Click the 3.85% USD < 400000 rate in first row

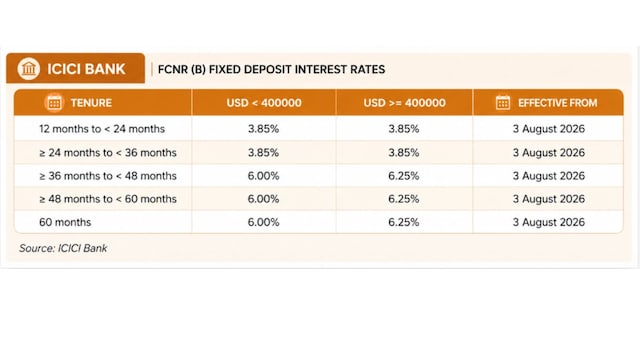coord(264,129)
